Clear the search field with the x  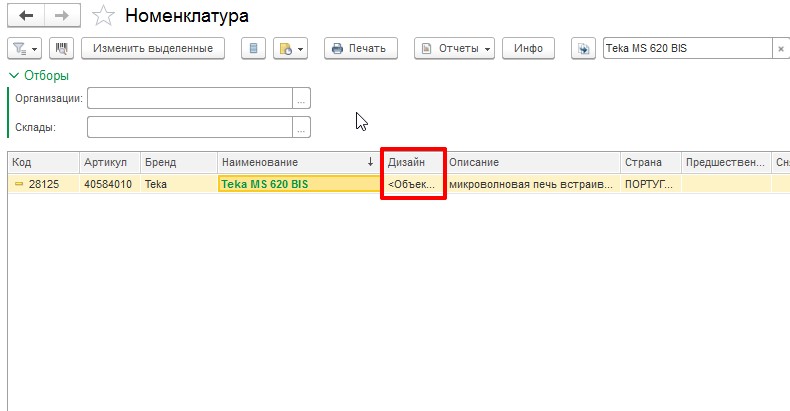click(x=780, y=48)
